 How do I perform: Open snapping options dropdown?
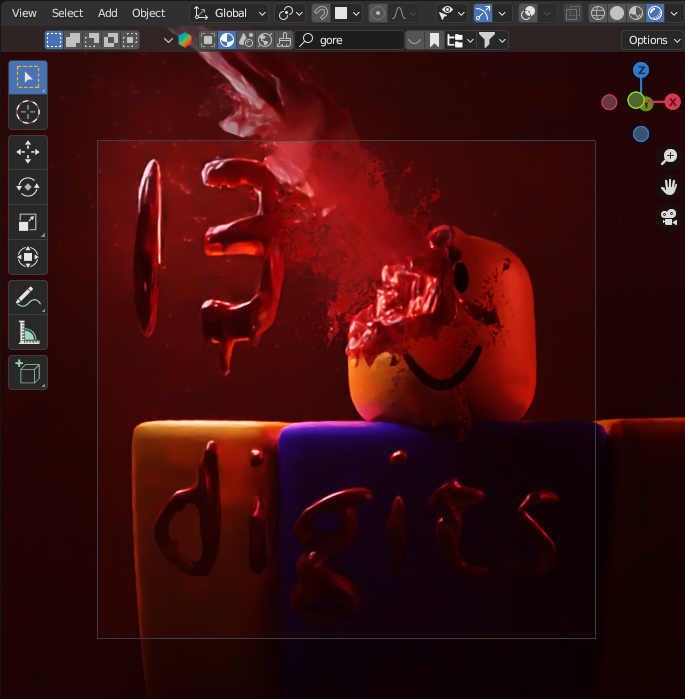[347, 13]
